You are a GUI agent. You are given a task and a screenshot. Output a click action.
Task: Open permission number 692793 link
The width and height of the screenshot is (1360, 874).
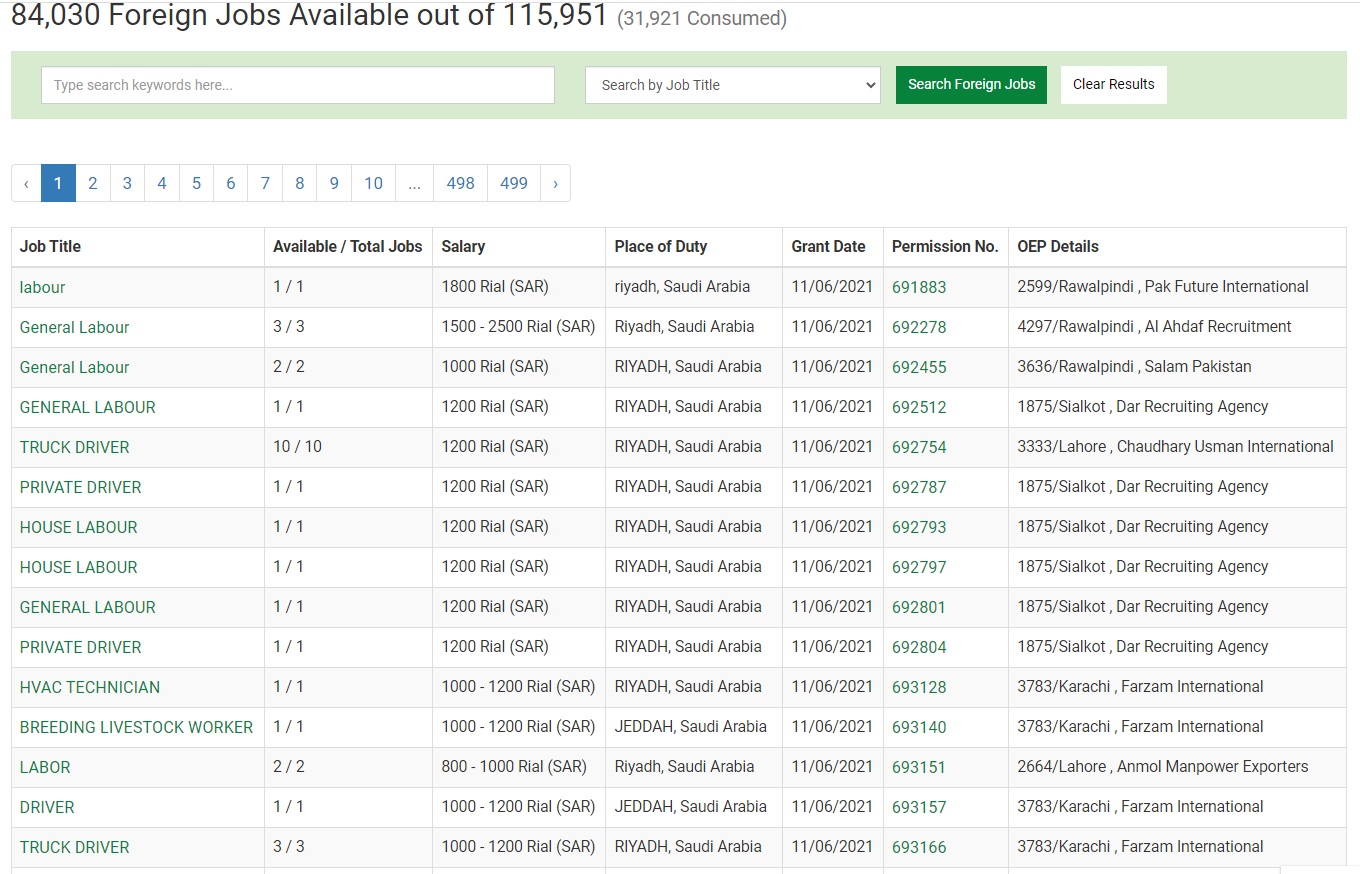[919, 527]
